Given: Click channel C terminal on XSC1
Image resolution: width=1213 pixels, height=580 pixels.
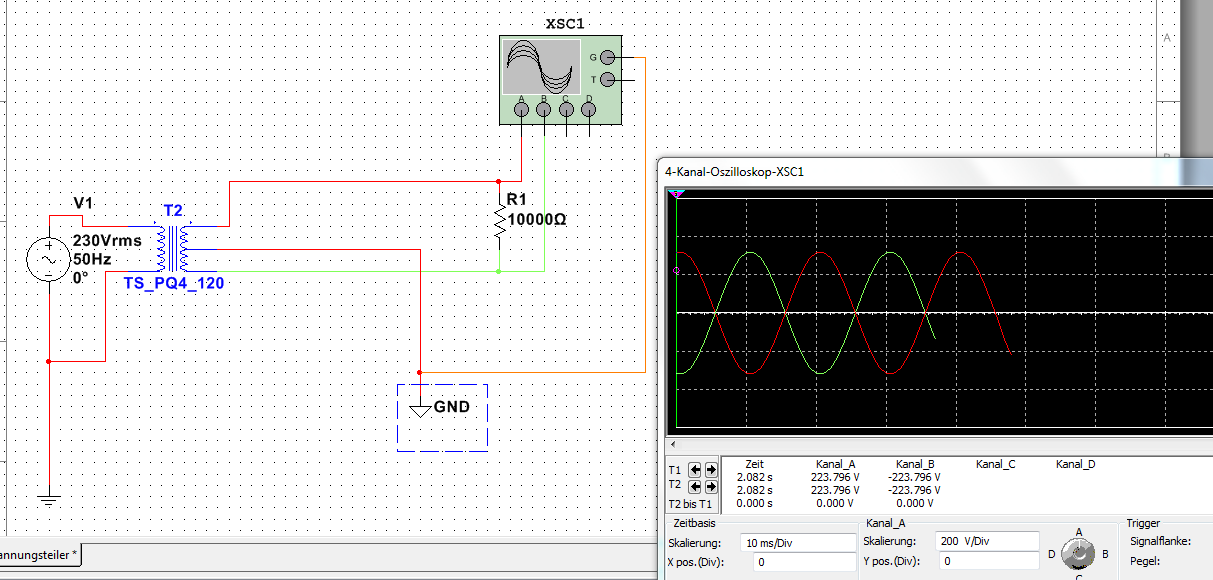Looking at the screenshot, I should (x=567, y=110).
